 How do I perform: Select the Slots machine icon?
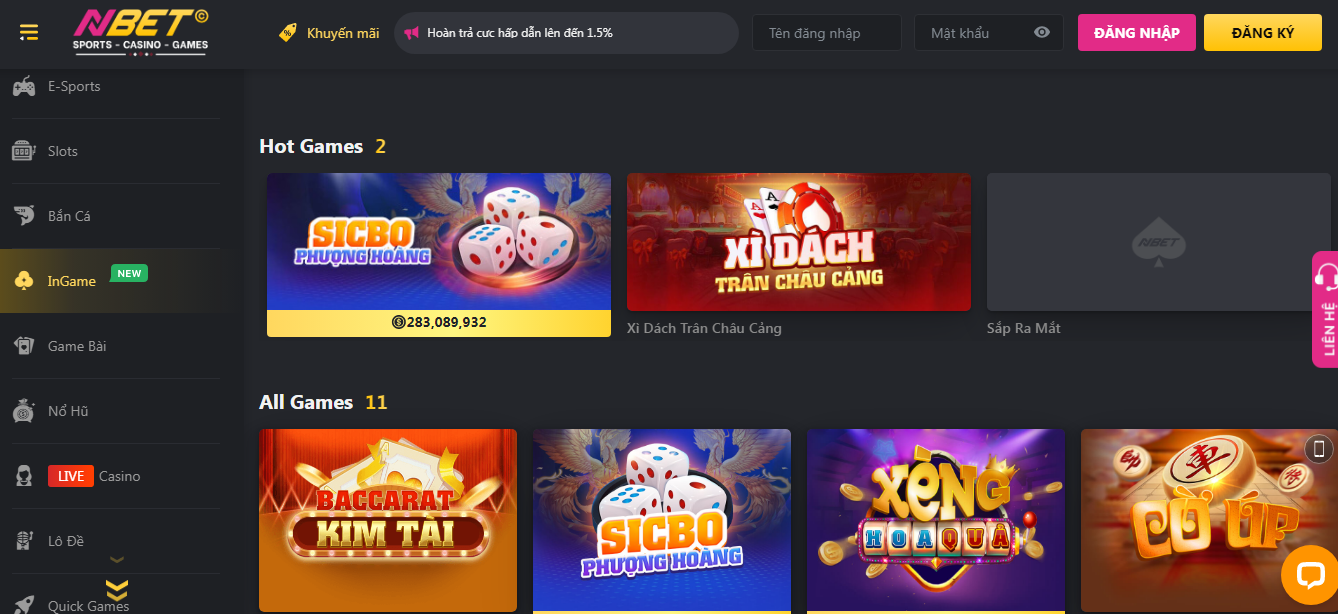point(24,151)
